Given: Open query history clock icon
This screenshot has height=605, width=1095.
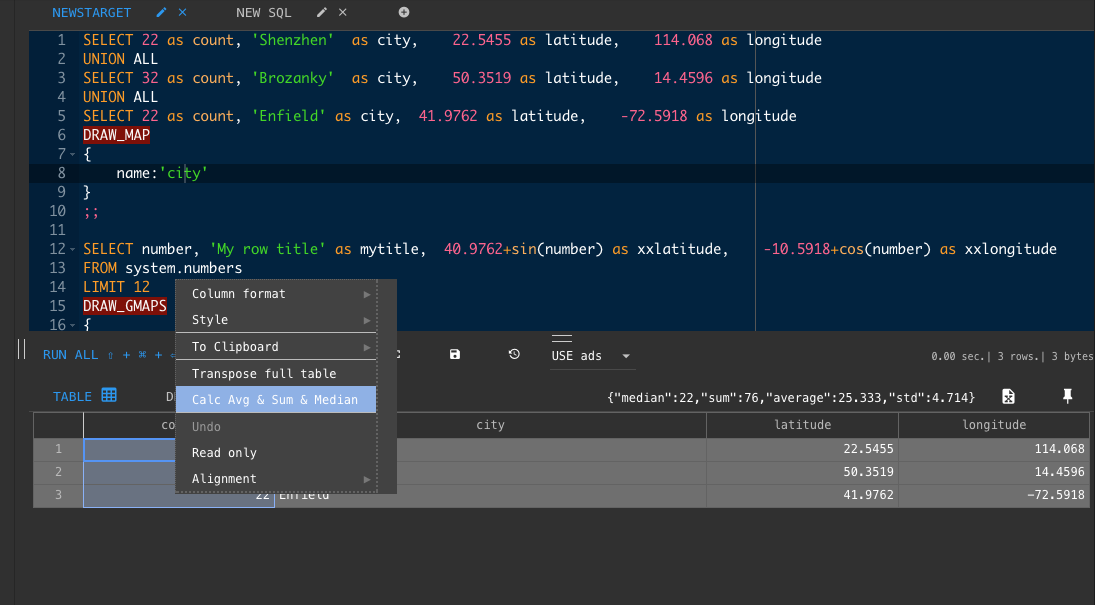Looking at the screenshot, I should 514,354.
